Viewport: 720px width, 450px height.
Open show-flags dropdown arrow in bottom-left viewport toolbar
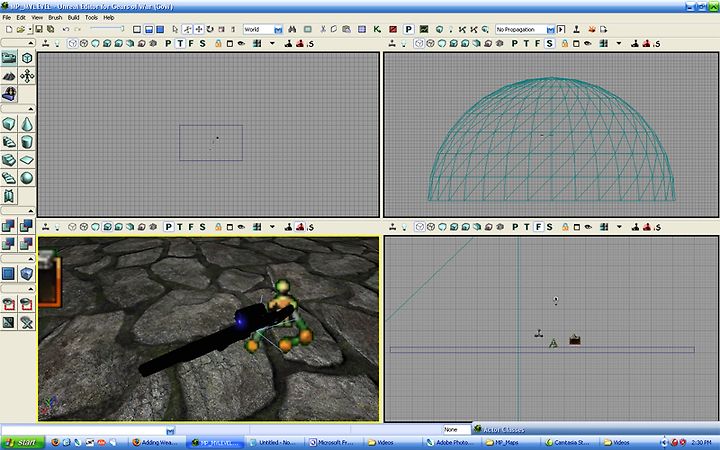(x=272, y=227)
